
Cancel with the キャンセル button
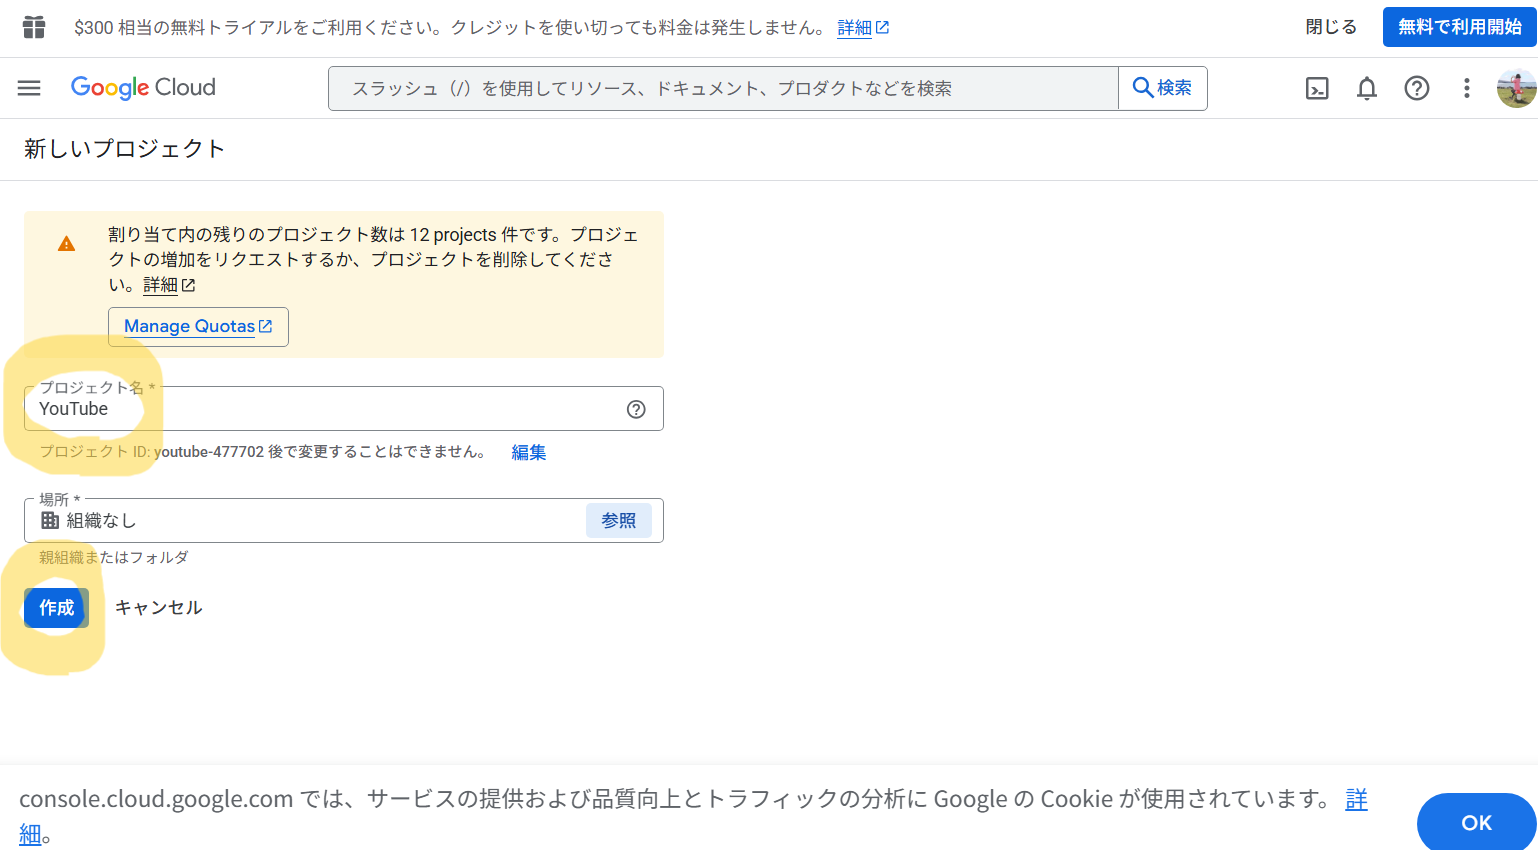[158, 608]
